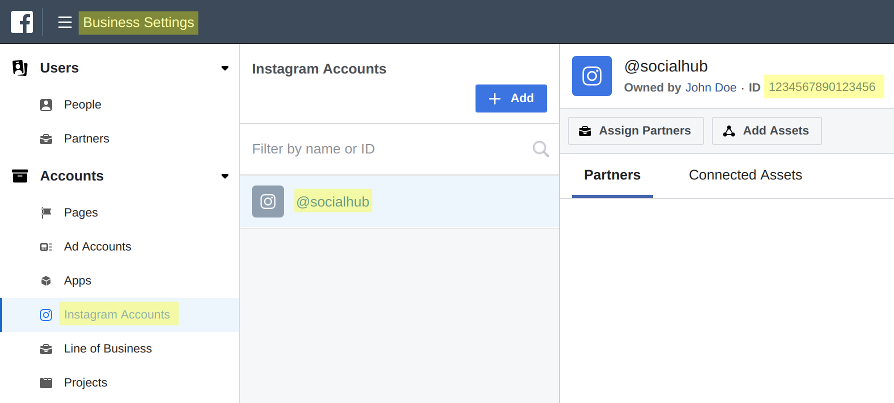Go to Ad Accounts in sidebar
This screenshot has width=894, height=403.
(x=97, y=247)
